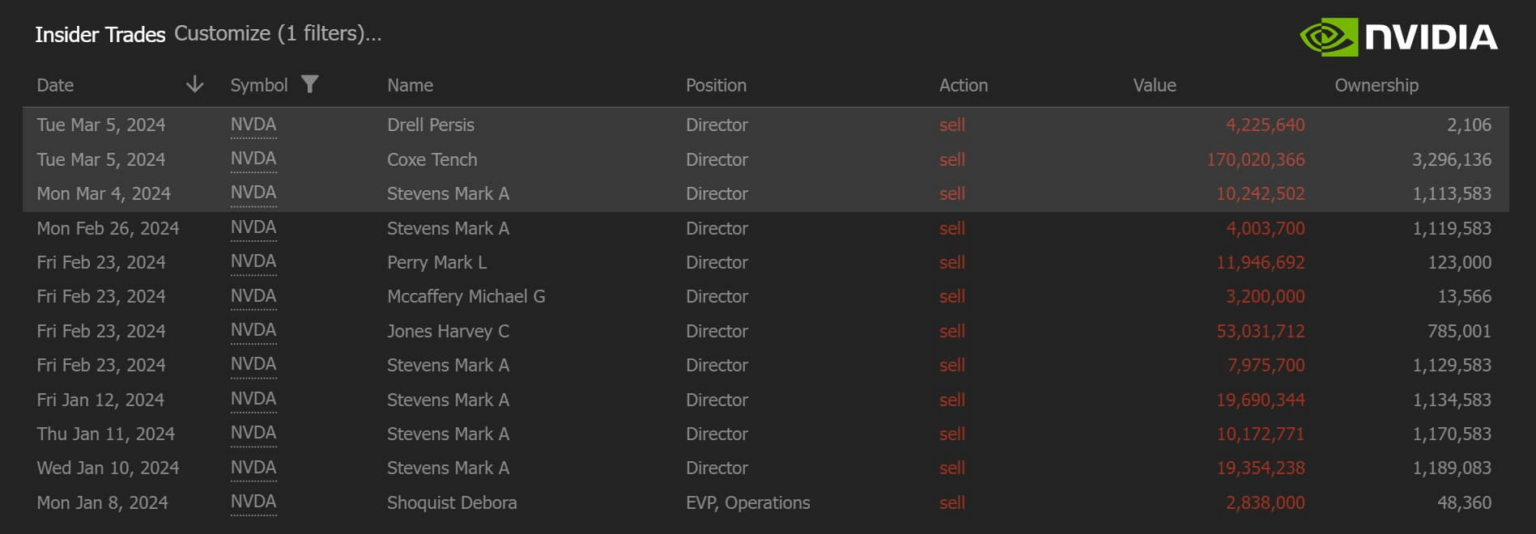The height and width of the screenshot is (534, 1536).
Task: Click the NVIDIA logo
Action: [1398, 37]
